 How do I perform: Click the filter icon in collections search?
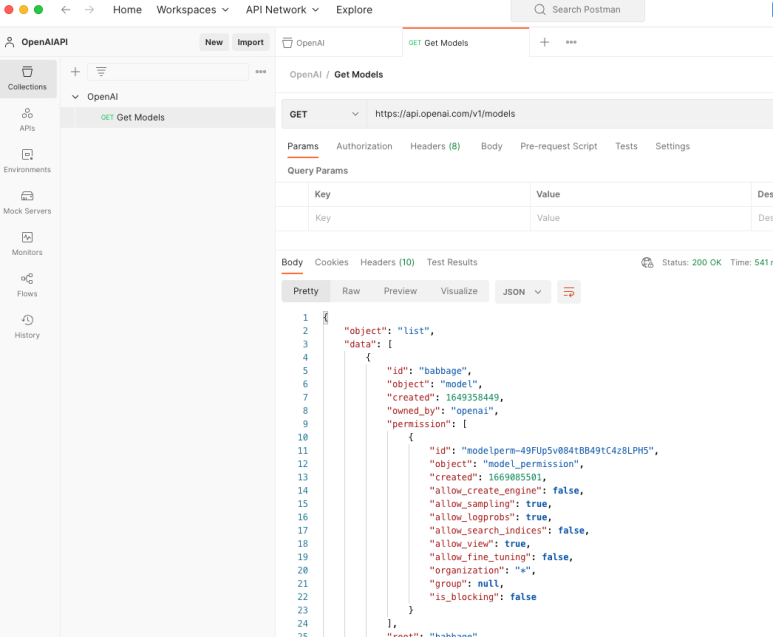(101, 72)
